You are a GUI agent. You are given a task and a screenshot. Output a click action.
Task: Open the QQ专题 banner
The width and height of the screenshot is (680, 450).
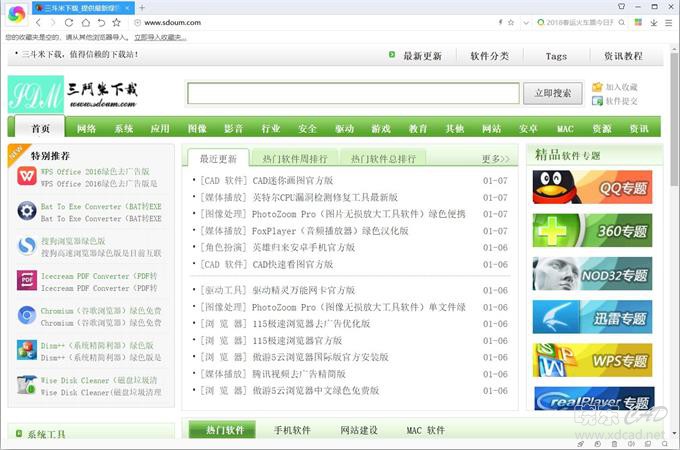coord(592,187)
